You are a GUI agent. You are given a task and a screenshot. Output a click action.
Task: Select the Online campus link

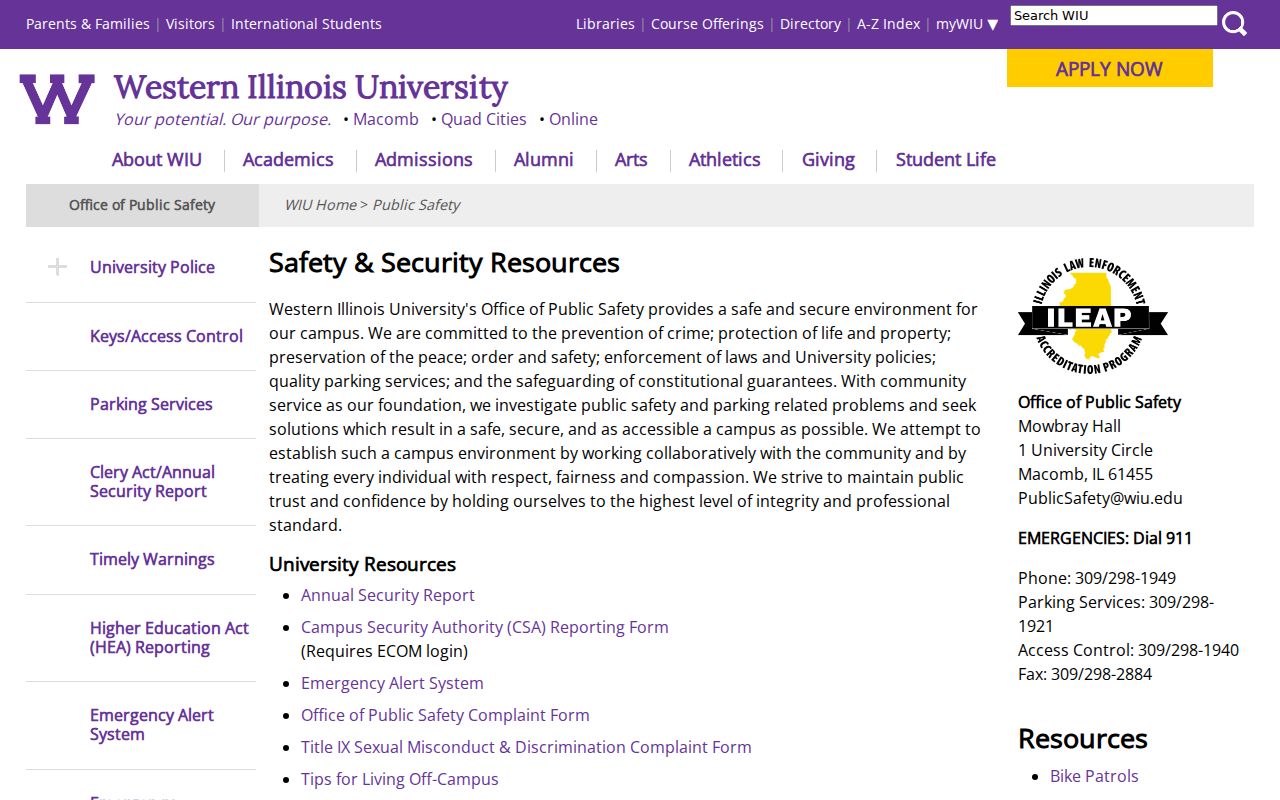[573, 119]
